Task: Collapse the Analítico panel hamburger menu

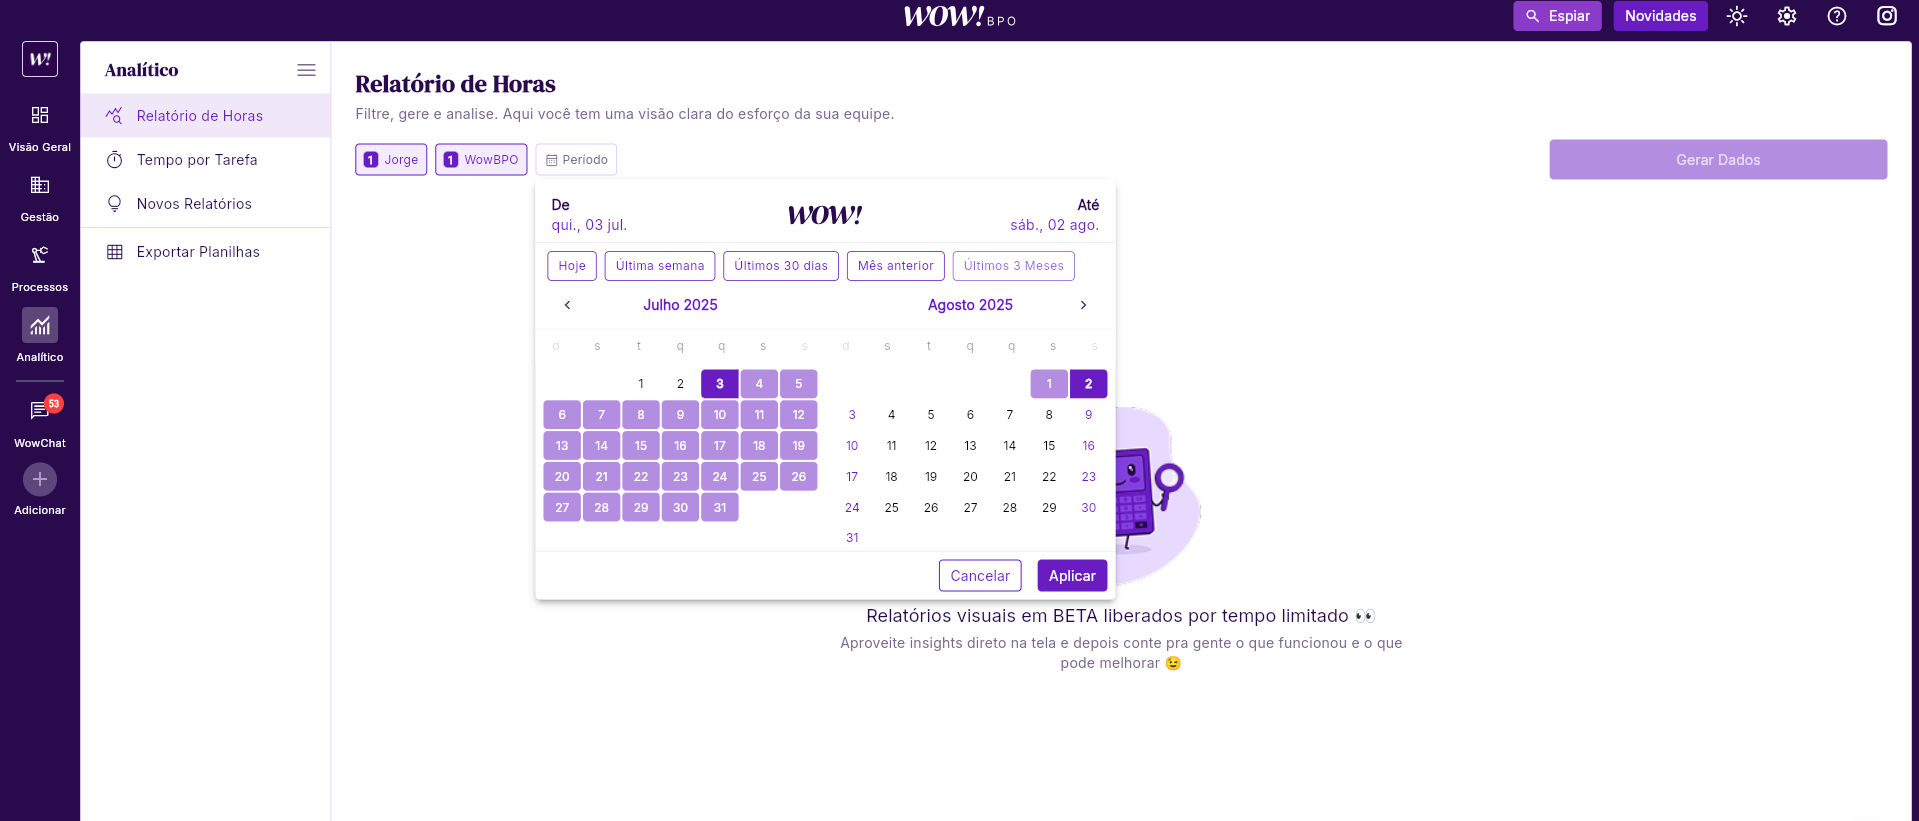Action: coord(306,70)
